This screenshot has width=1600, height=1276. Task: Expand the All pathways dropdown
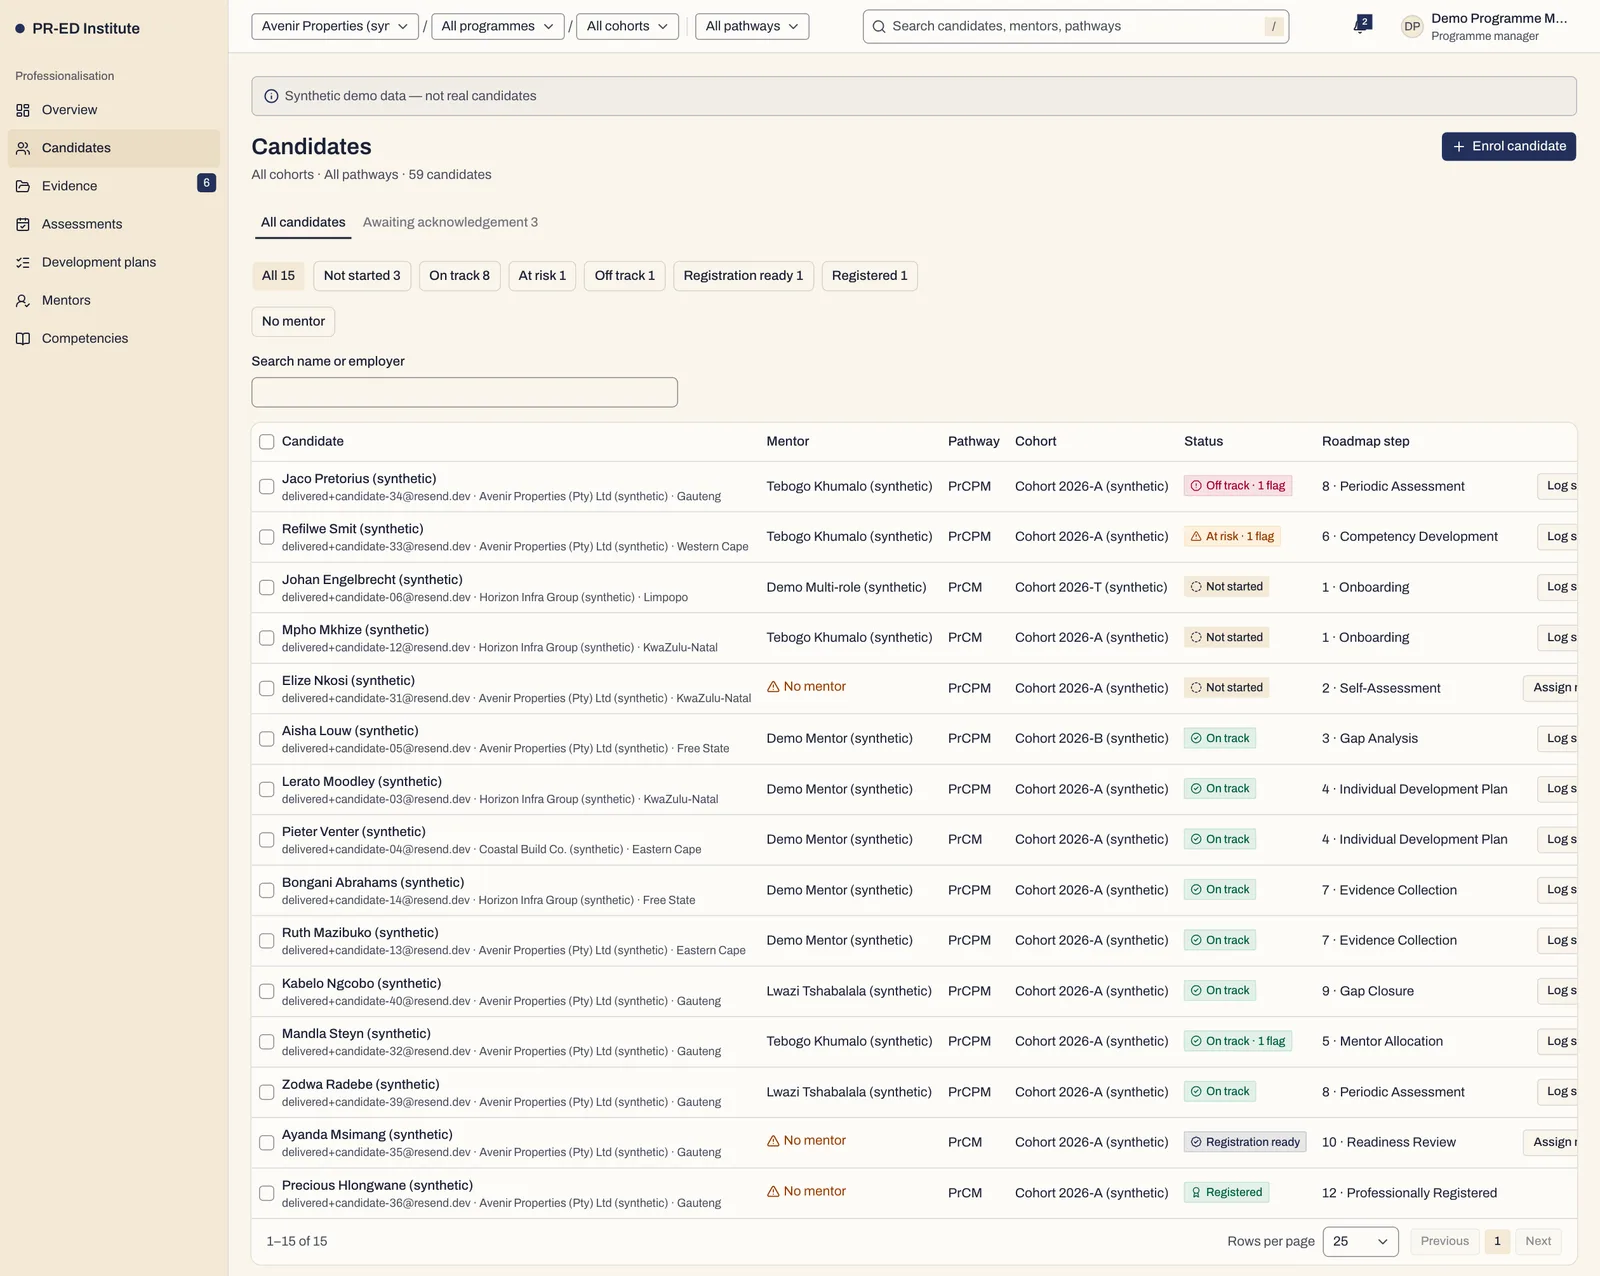[752, 27]
